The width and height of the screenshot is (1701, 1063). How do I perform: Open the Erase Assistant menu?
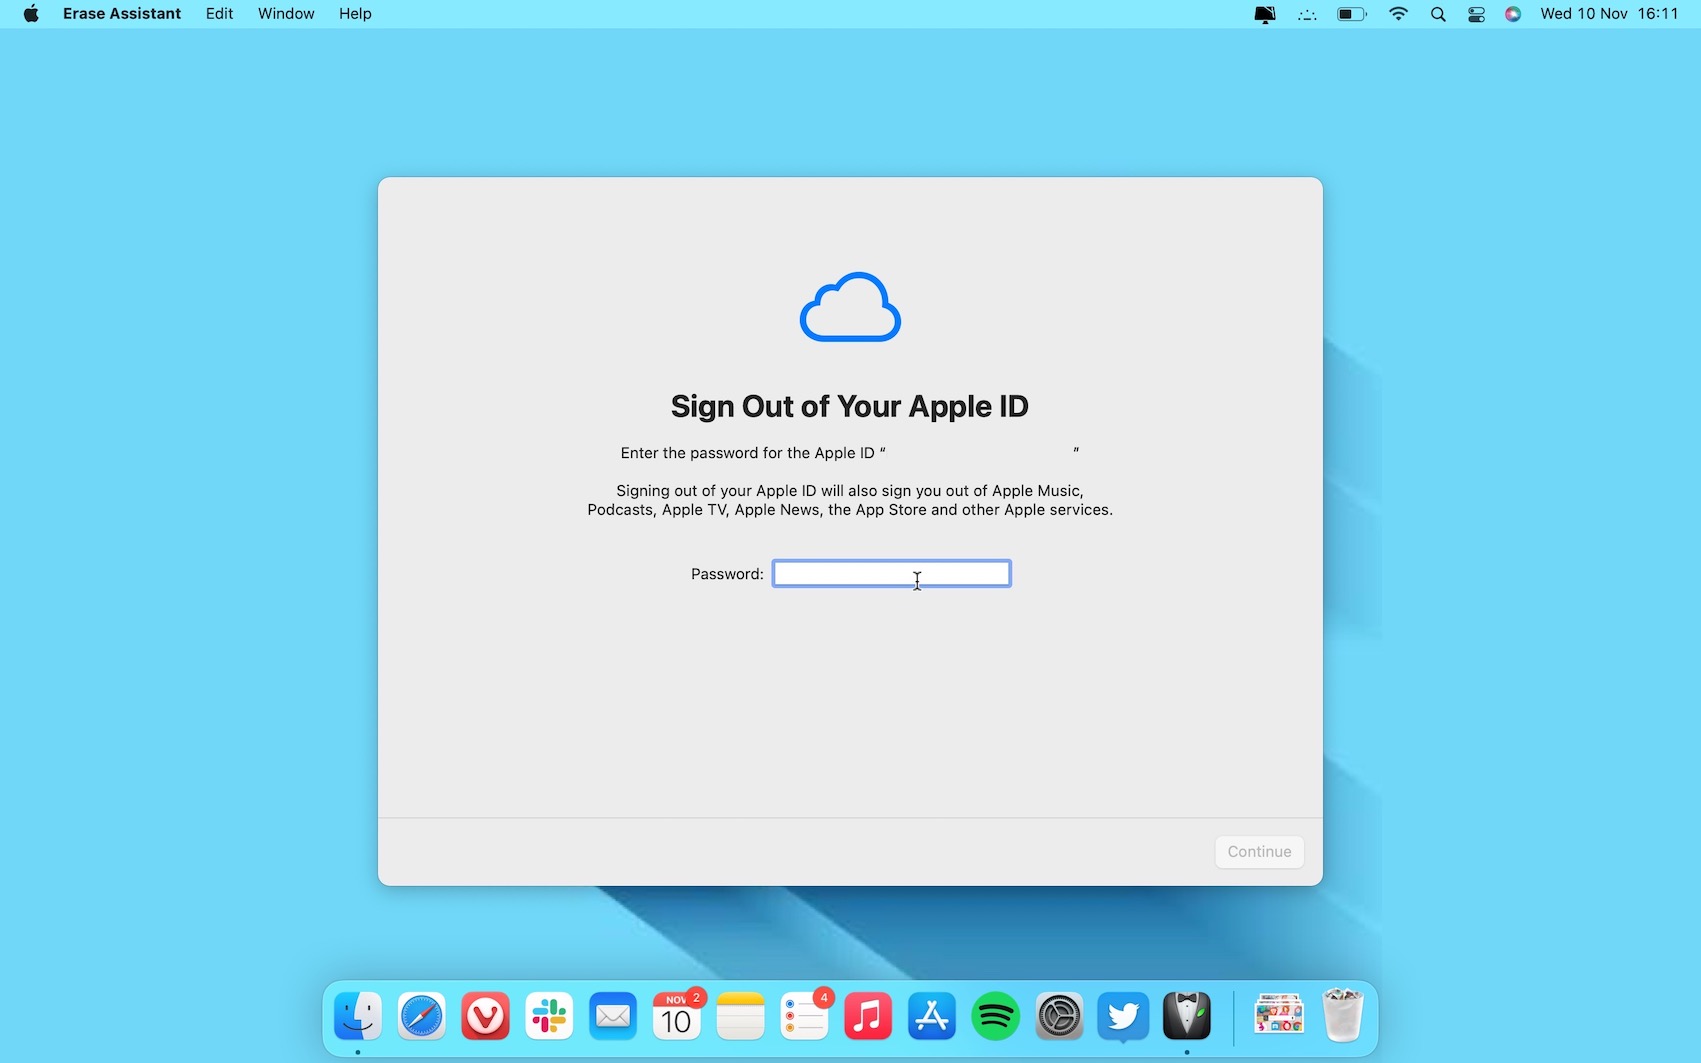pyautogui.click(x=121, y=14)
